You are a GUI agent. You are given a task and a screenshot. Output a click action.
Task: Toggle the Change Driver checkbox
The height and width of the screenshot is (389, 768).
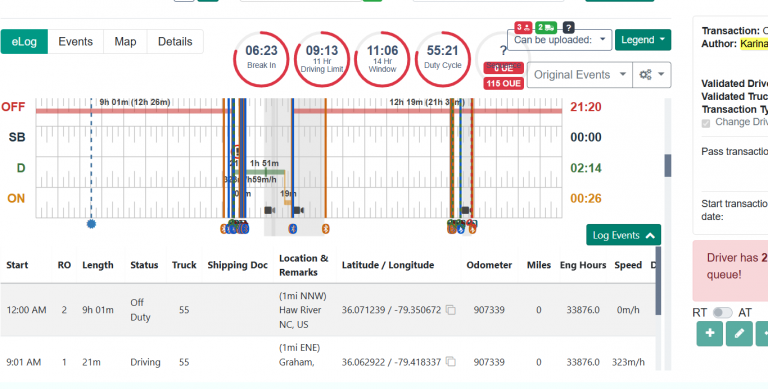click(x=706, y=123)
